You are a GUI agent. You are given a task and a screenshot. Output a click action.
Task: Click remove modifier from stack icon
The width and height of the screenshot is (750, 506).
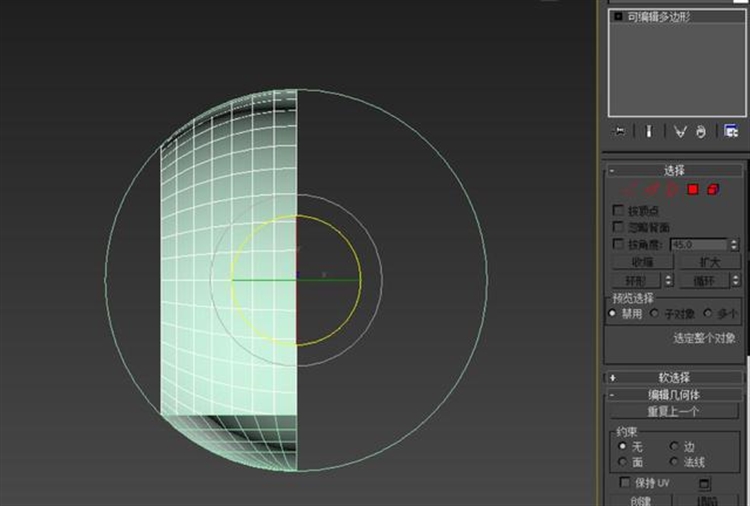click(701, 131)
